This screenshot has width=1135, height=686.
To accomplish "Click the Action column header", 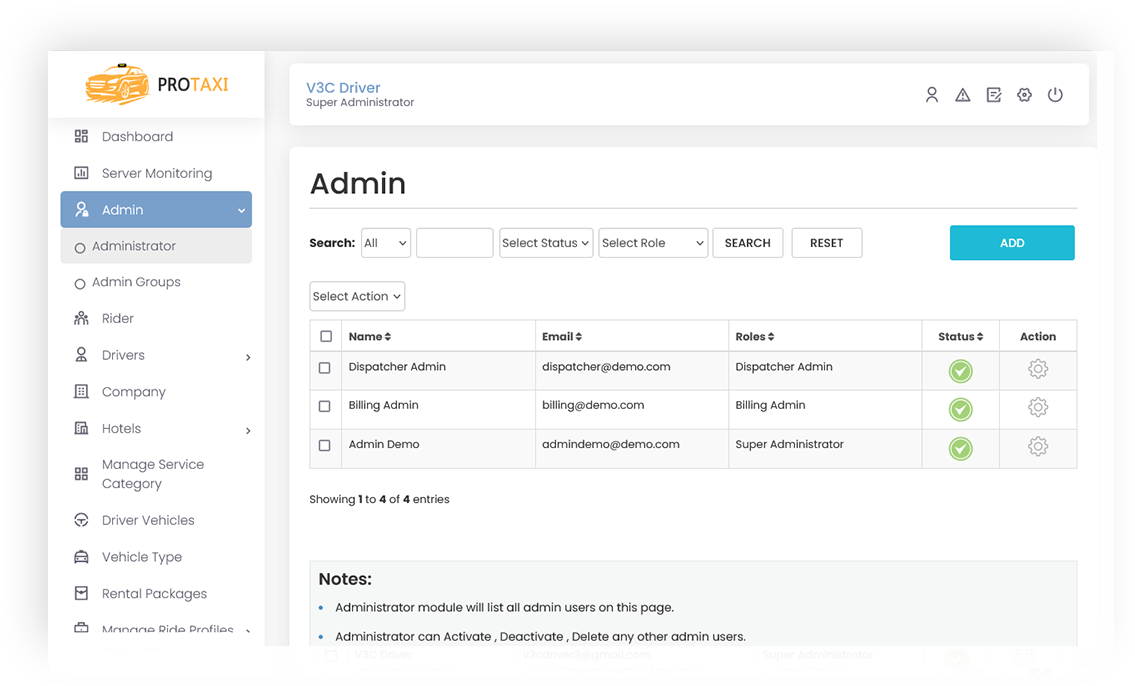I will coord(1037,336).
